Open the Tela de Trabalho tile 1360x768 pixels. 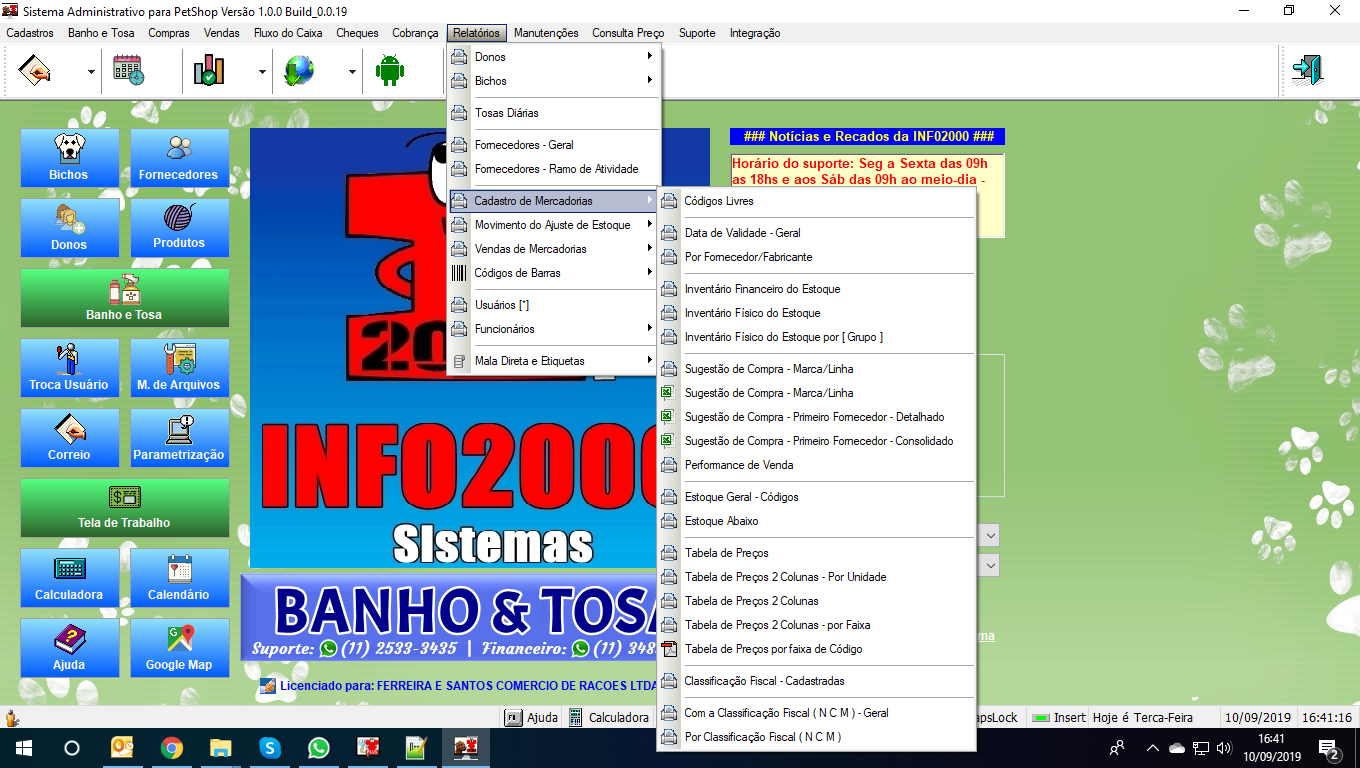(x=124, y=508)
